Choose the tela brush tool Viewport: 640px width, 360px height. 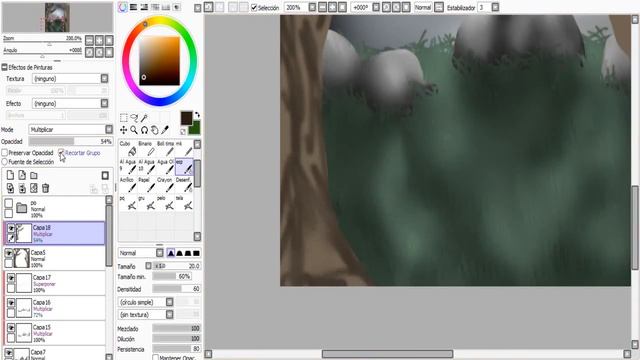(184, 203)
